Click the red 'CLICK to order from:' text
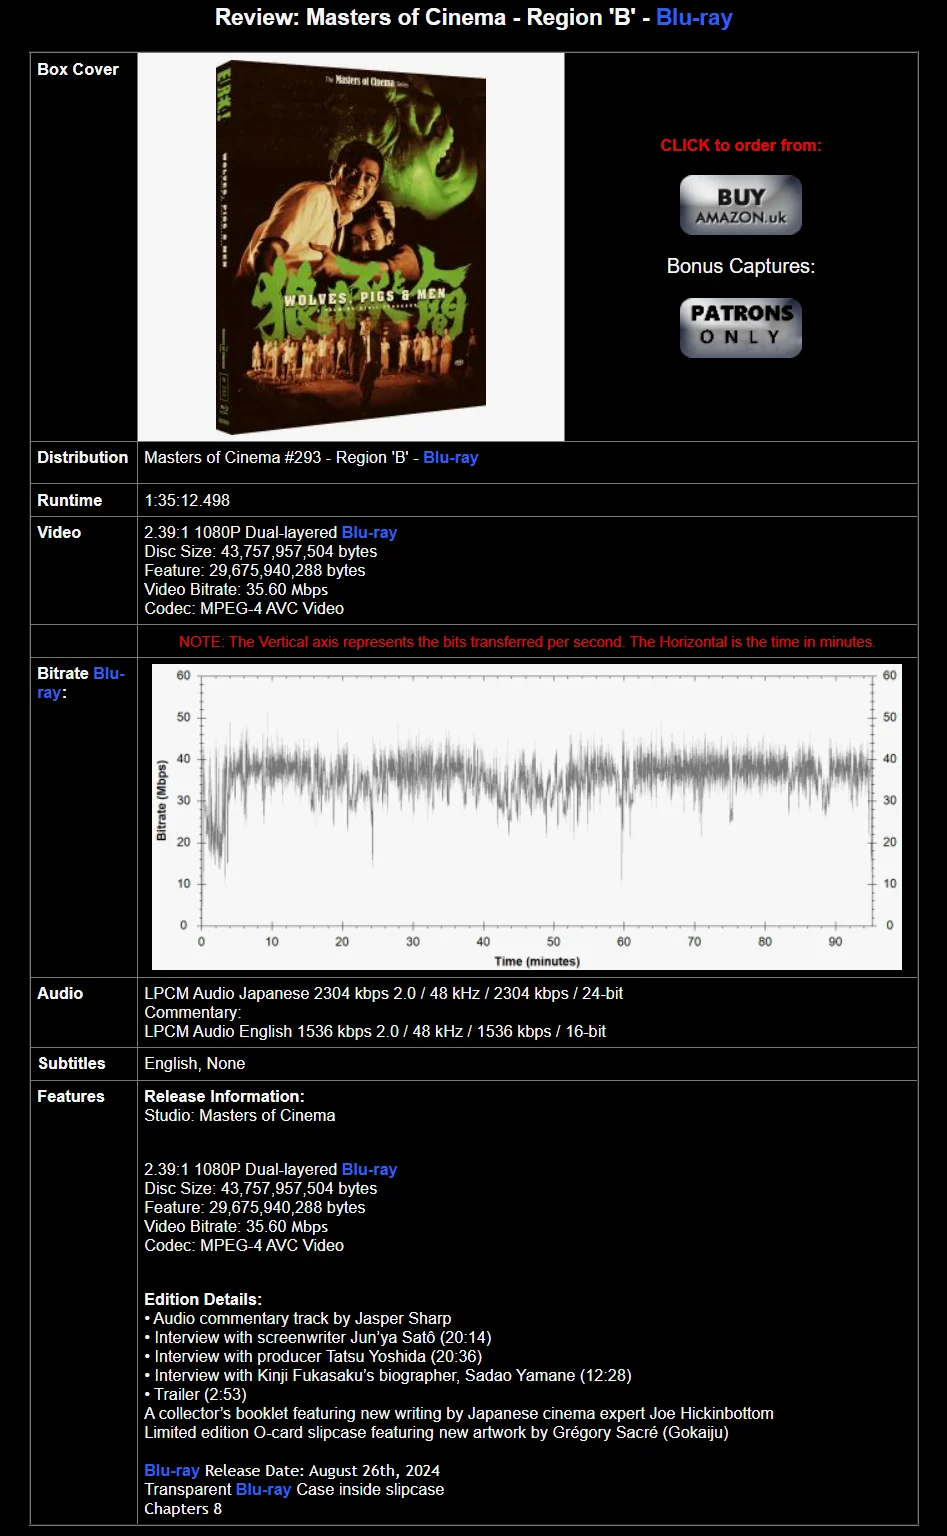The height and width of the screenshot is (1536, 947). [741, 145]
